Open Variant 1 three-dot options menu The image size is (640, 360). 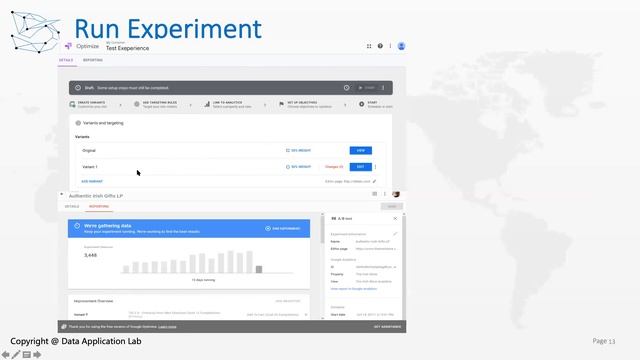376,167
